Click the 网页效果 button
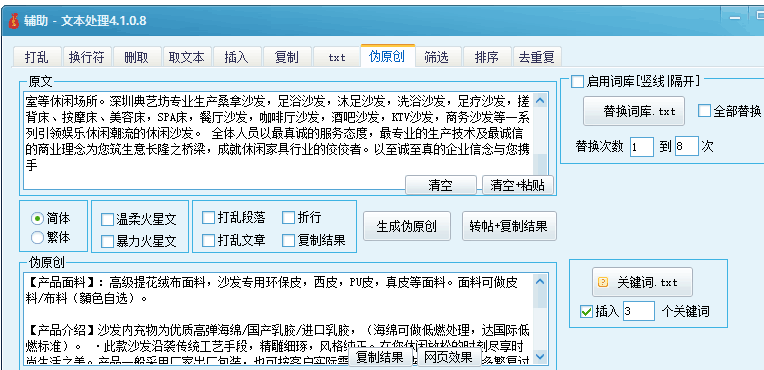The image size is (764, 370). click(x=448, y=357)
